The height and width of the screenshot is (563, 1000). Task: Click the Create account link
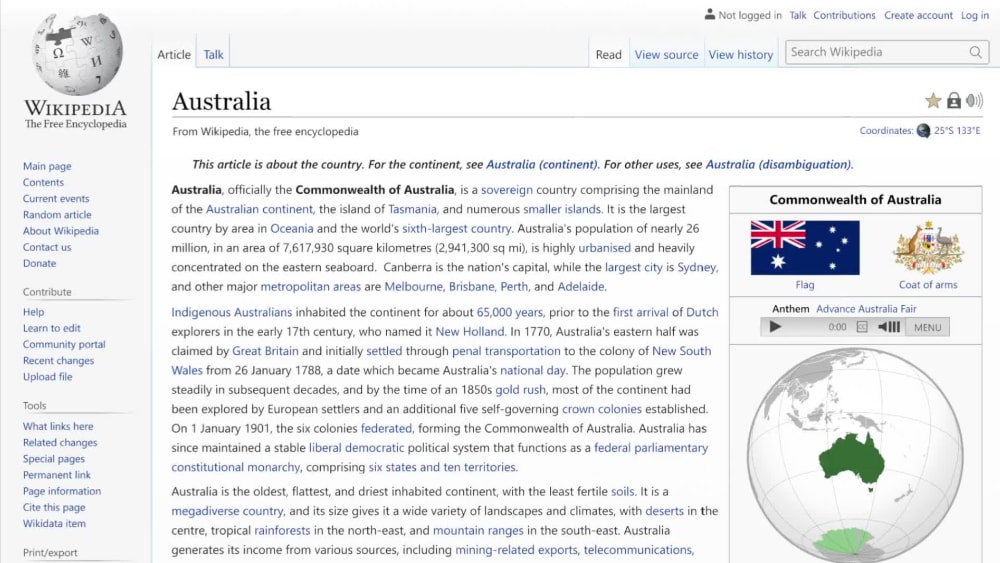918,15
